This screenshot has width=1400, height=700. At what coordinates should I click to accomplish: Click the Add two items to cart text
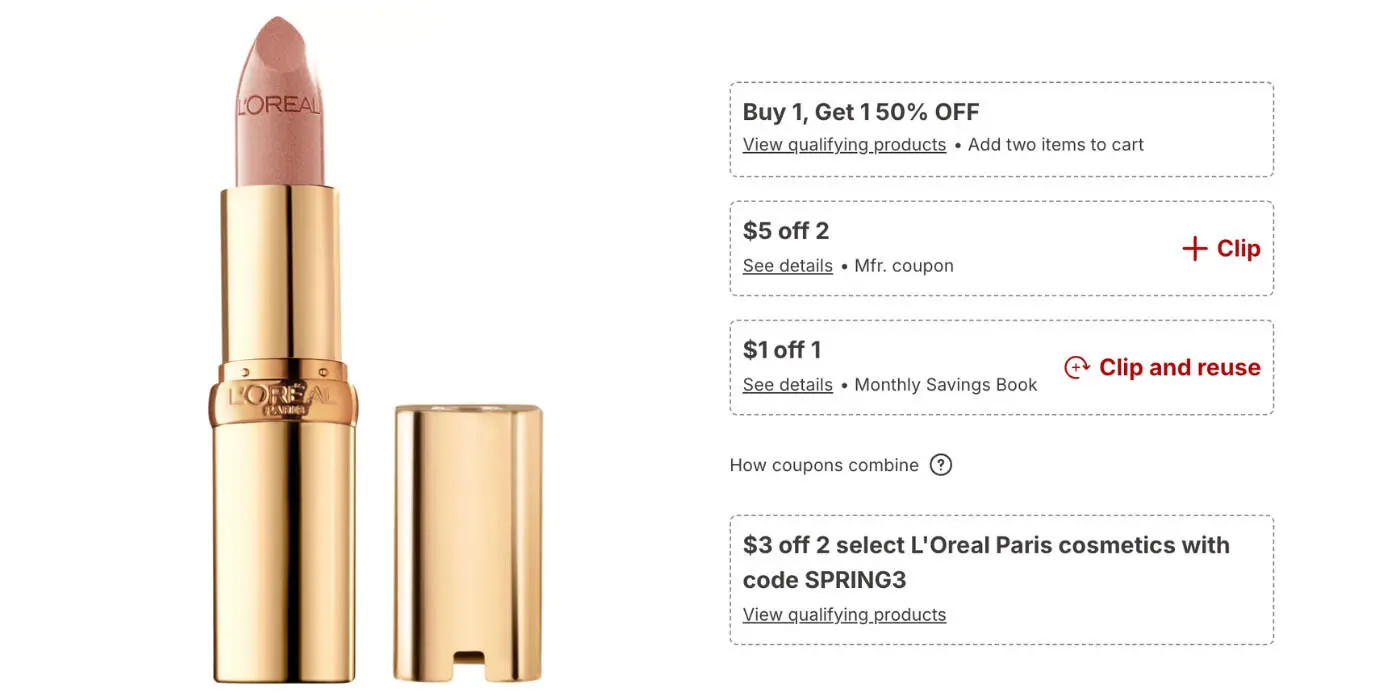click(x=1055, y=145)
